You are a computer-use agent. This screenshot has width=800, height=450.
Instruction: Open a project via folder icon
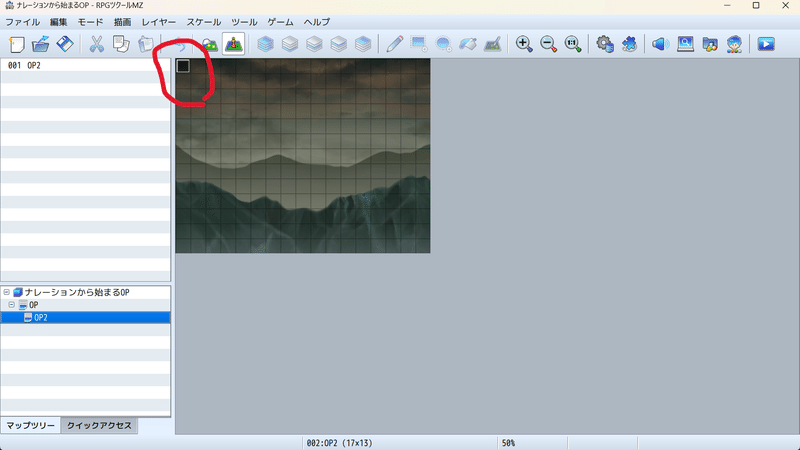point(41,44)
